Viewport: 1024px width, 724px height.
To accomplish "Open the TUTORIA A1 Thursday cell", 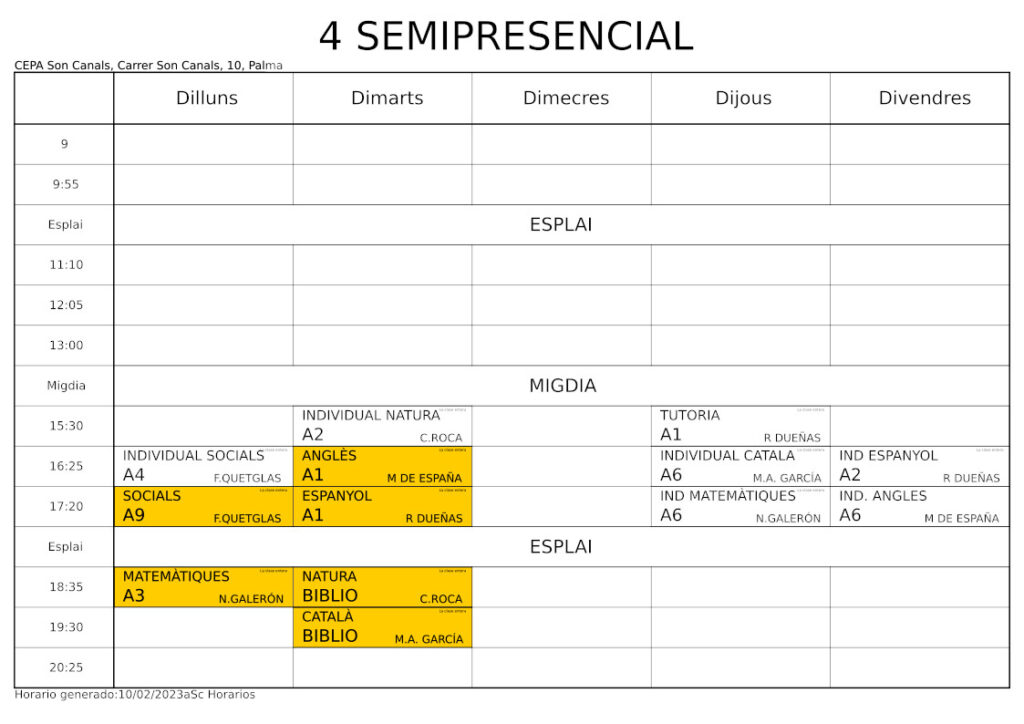I will (x=741, y=426).
